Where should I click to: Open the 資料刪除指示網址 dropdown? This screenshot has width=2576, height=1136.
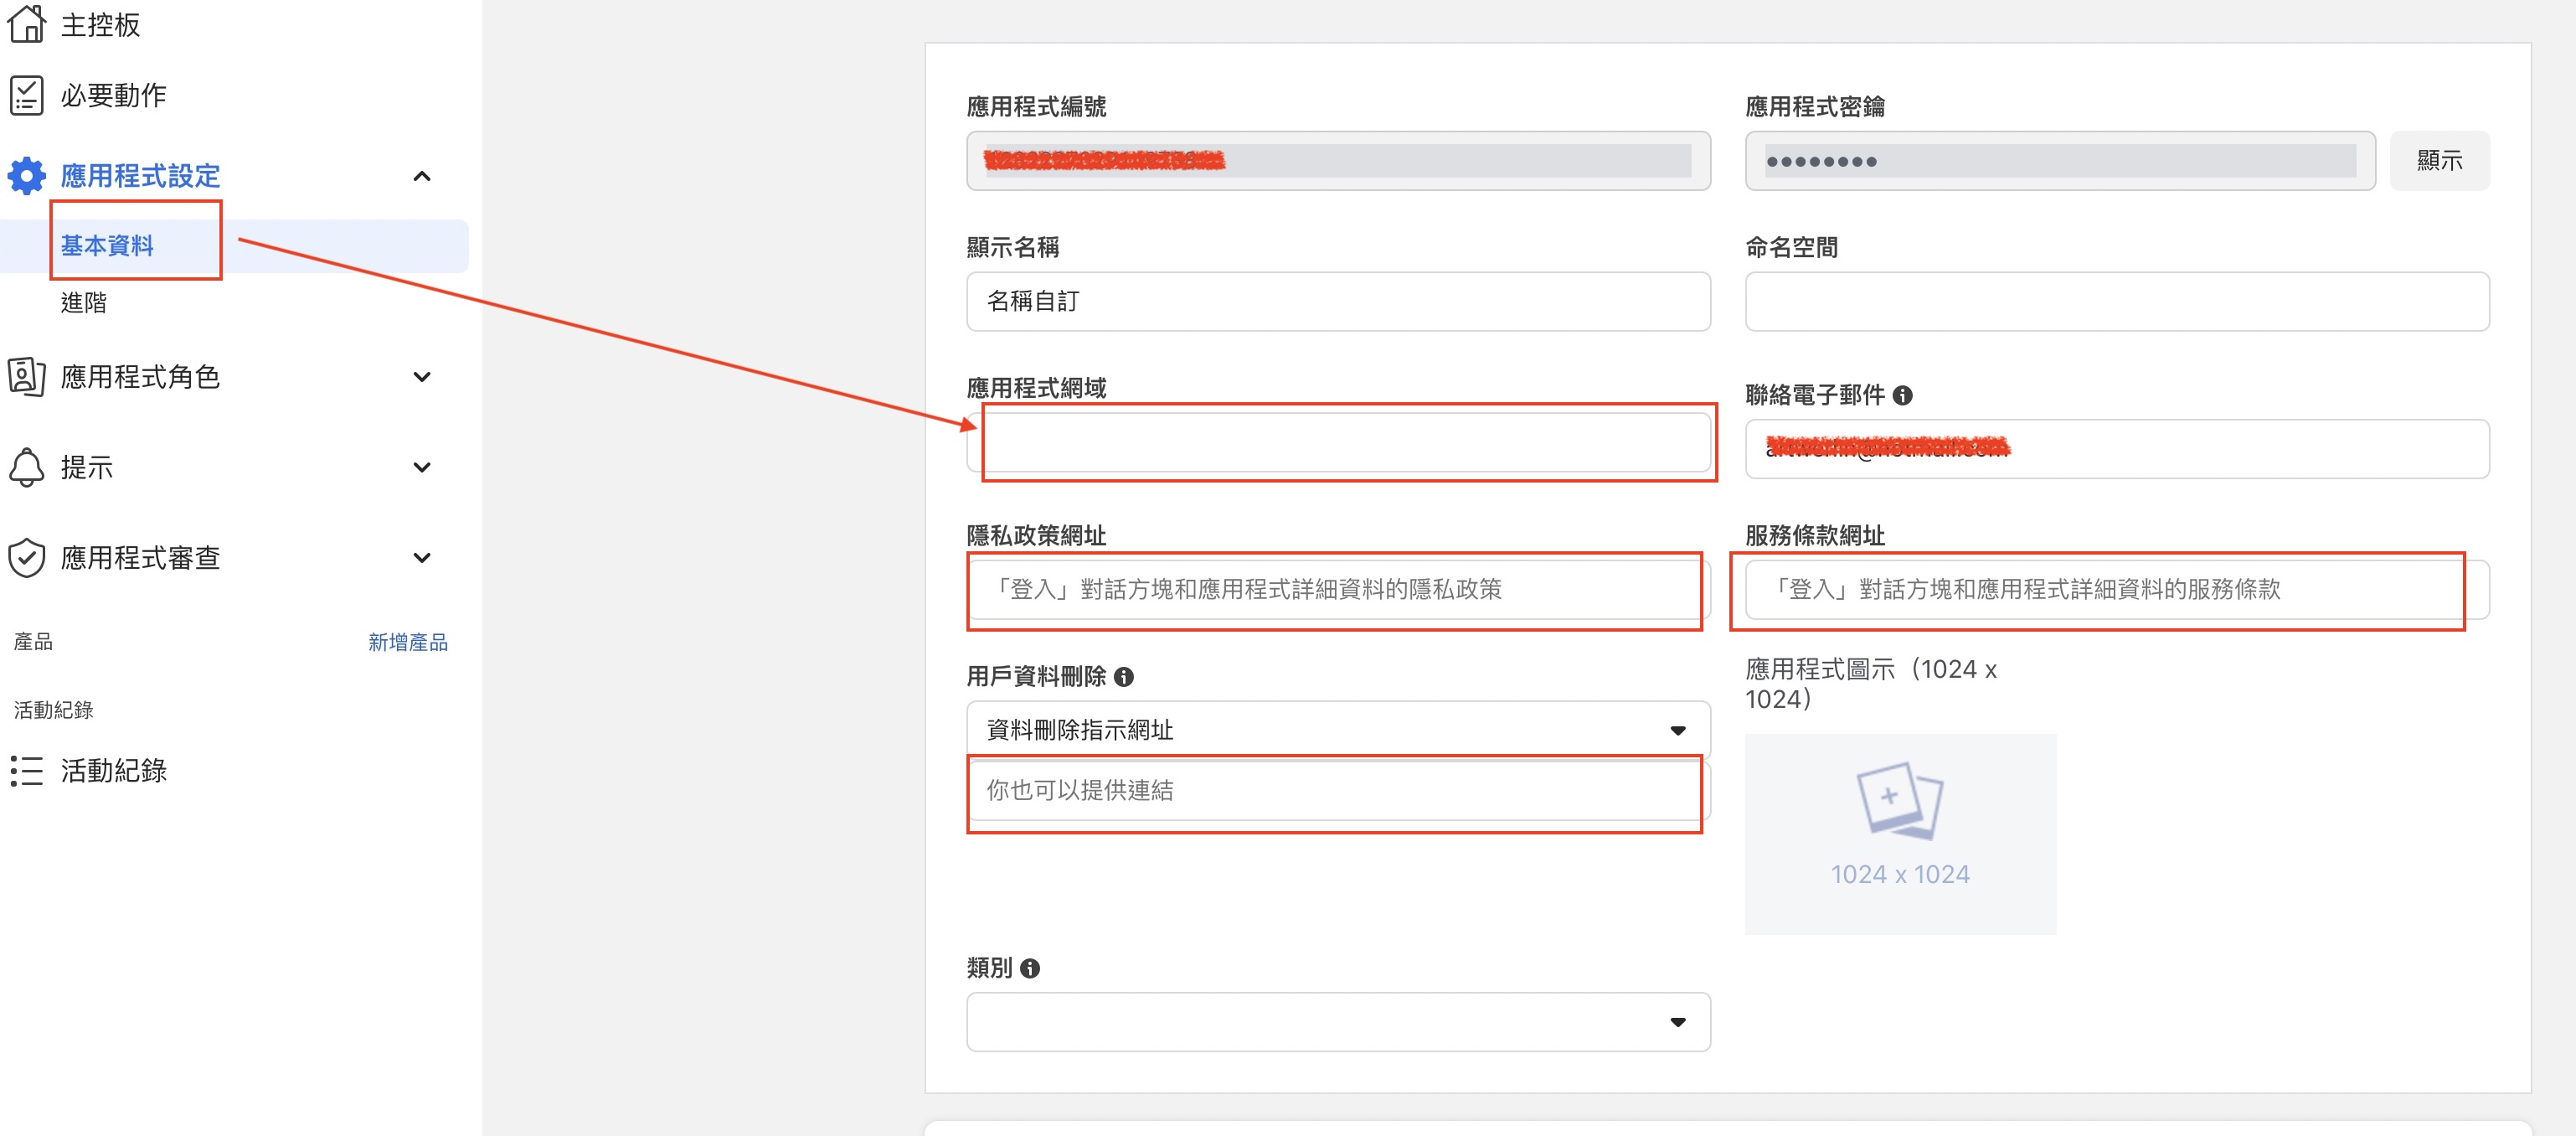coord(1337,730)
